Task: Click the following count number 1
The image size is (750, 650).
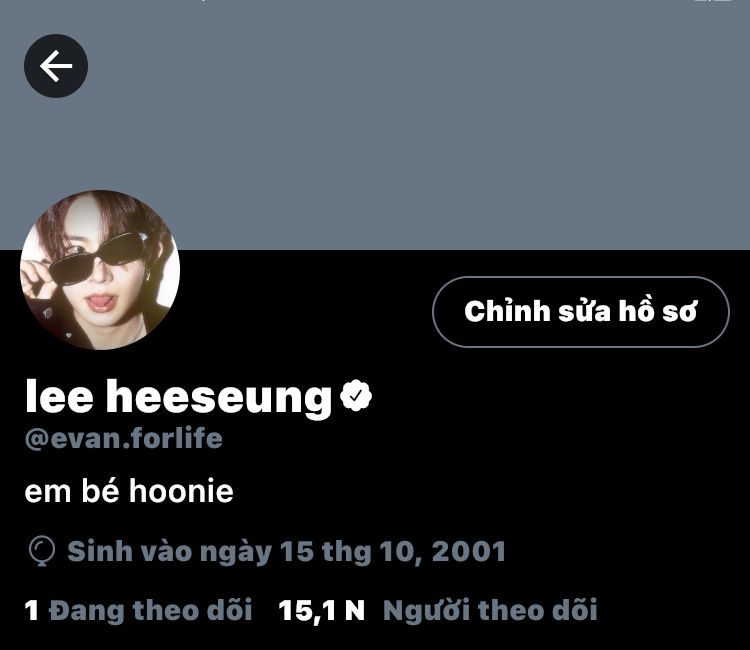Action: (x=32, y=611)
